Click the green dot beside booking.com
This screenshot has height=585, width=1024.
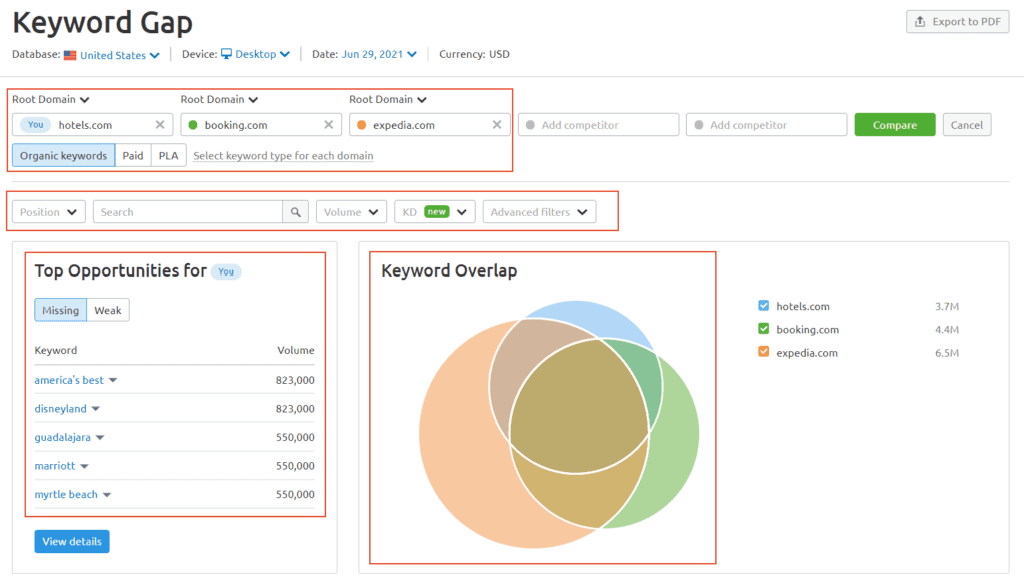193,125
